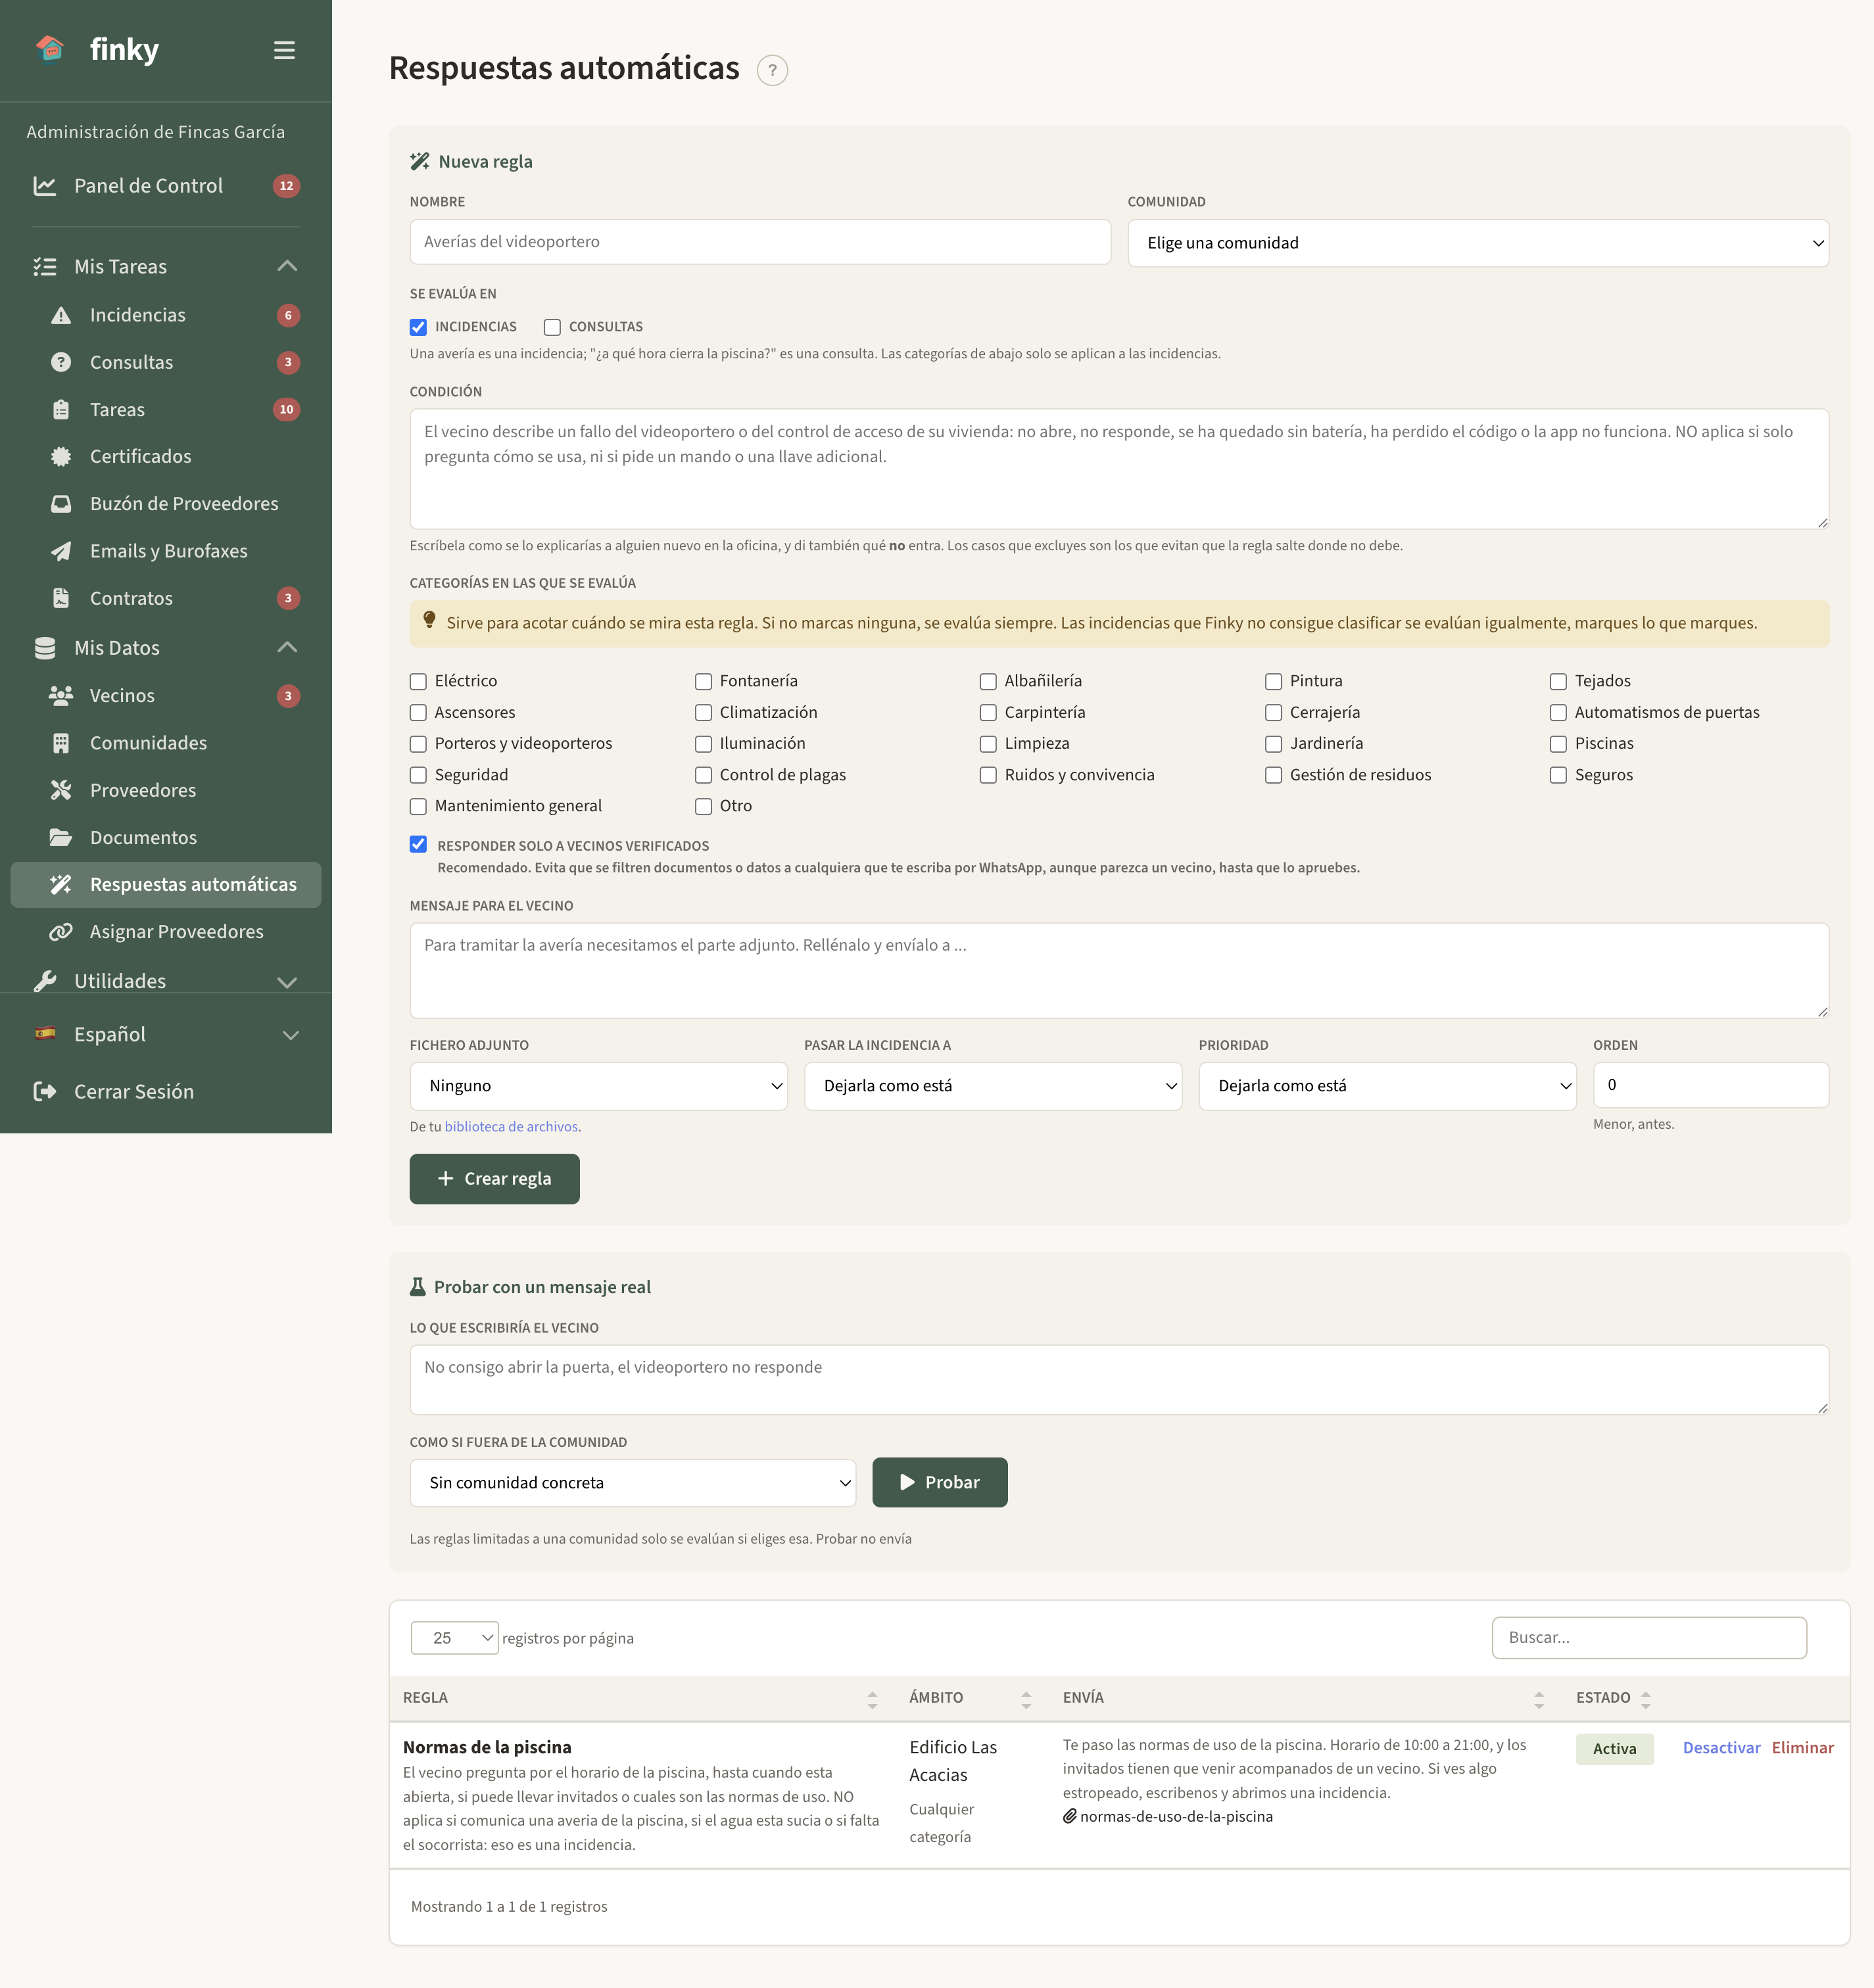Open the Fichero adjunto dropdown
This screenshot has height=1988, width=1874.
(598, 1086)
